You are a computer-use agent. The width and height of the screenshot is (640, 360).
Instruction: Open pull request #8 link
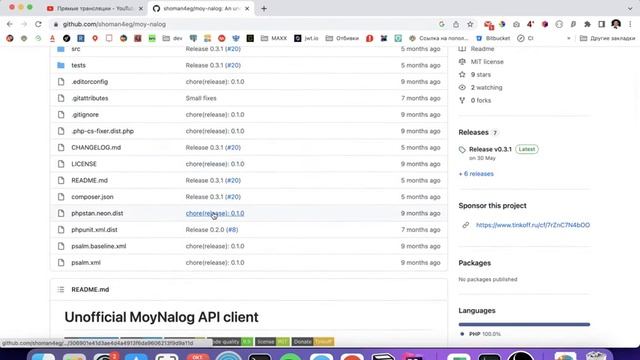click(x=232, y=230)
